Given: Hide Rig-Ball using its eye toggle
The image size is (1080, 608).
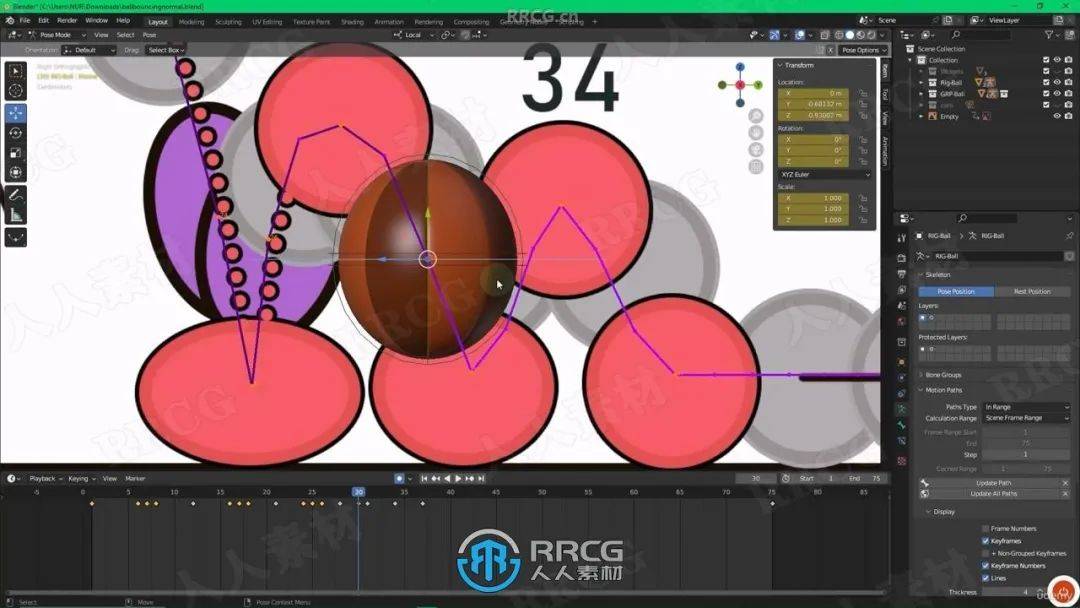Looking at the screenshot, I should pos(1057,82).
